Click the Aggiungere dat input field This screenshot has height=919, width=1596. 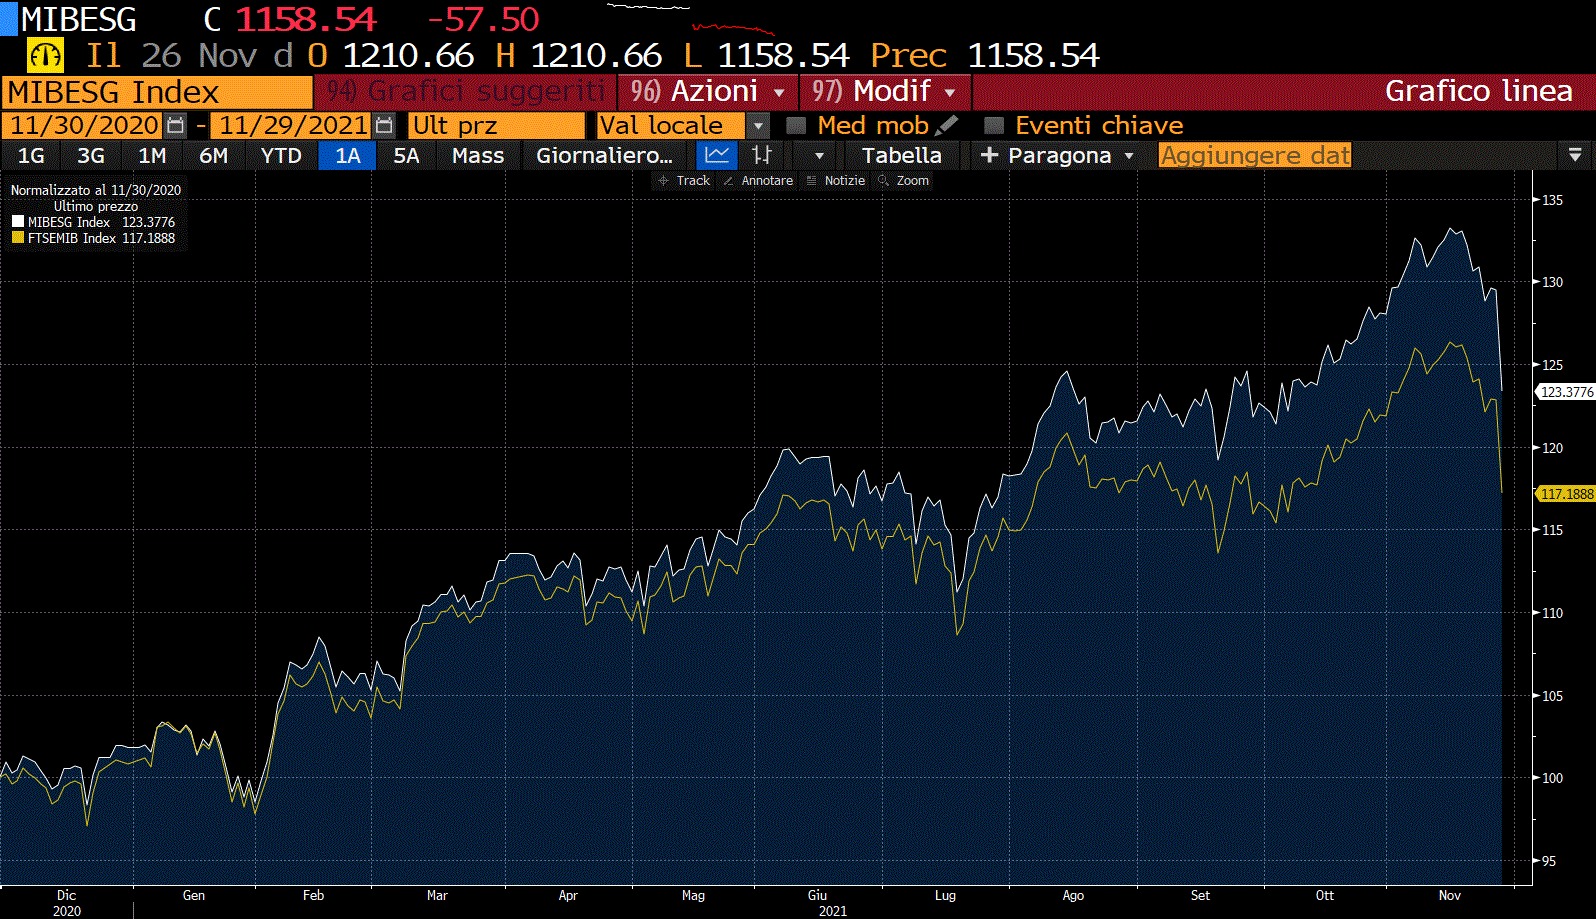1255,155
